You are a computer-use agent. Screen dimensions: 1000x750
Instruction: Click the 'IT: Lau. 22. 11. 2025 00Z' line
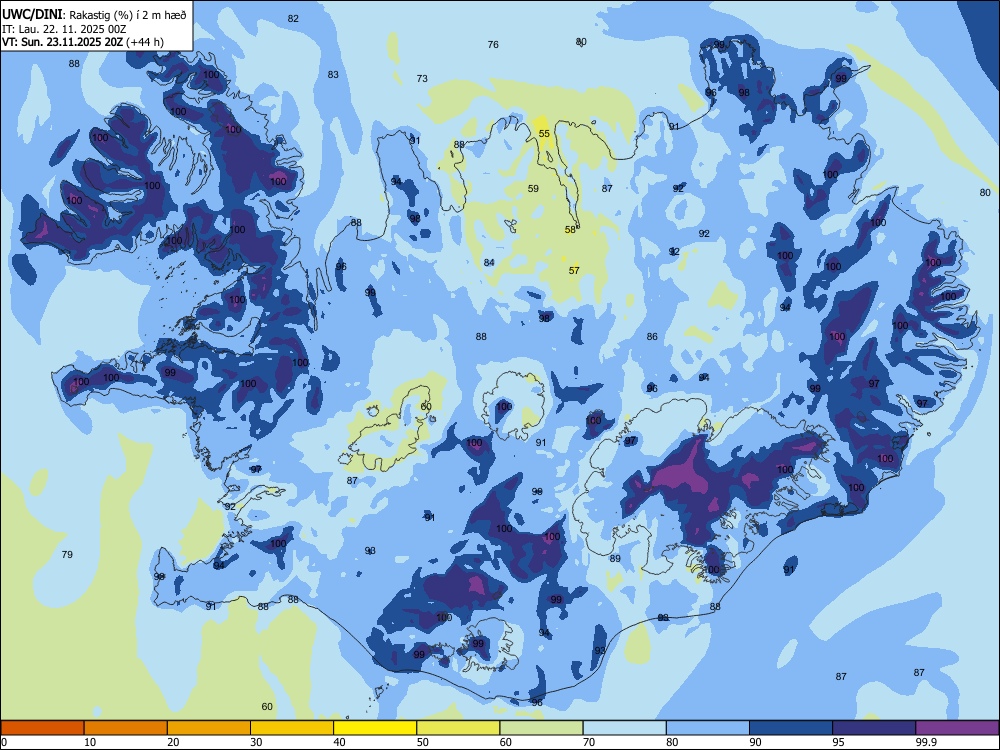click(64, 29)
